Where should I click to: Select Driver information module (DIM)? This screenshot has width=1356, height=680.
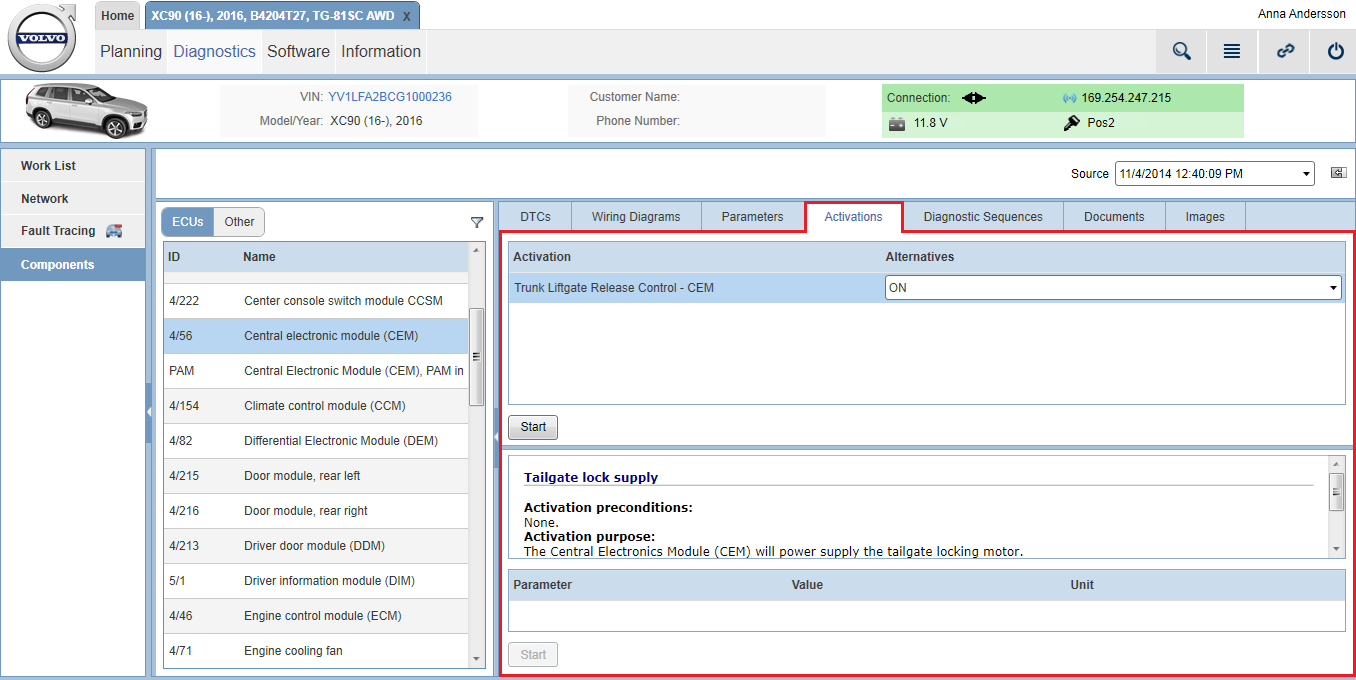coord(316,581)
